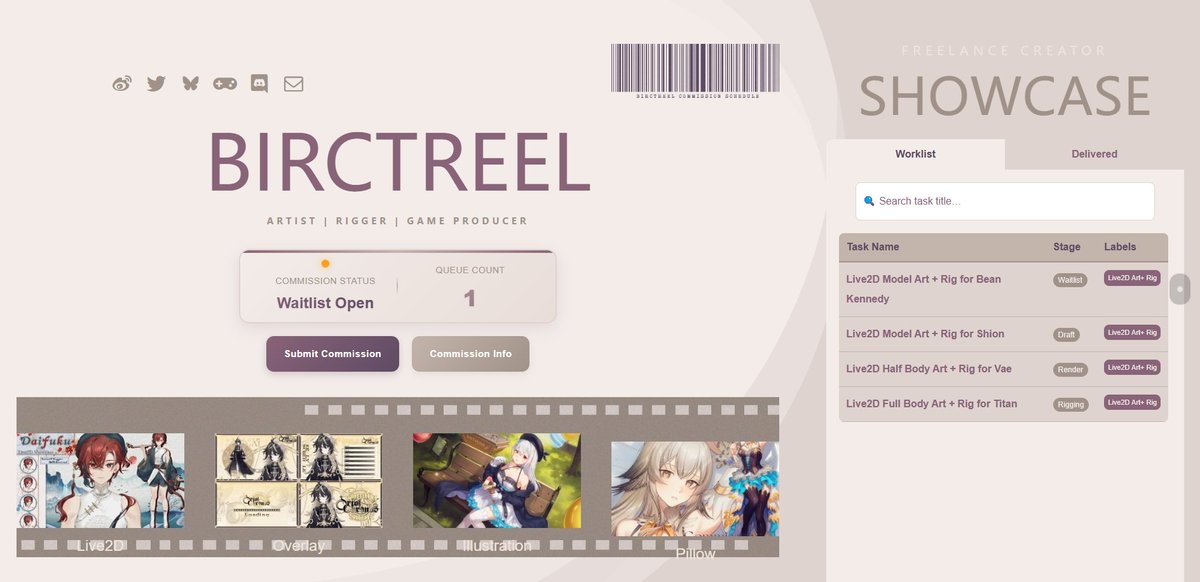Switch to the Delivered tab
1200x582 pixels.
pos(1094,154)
